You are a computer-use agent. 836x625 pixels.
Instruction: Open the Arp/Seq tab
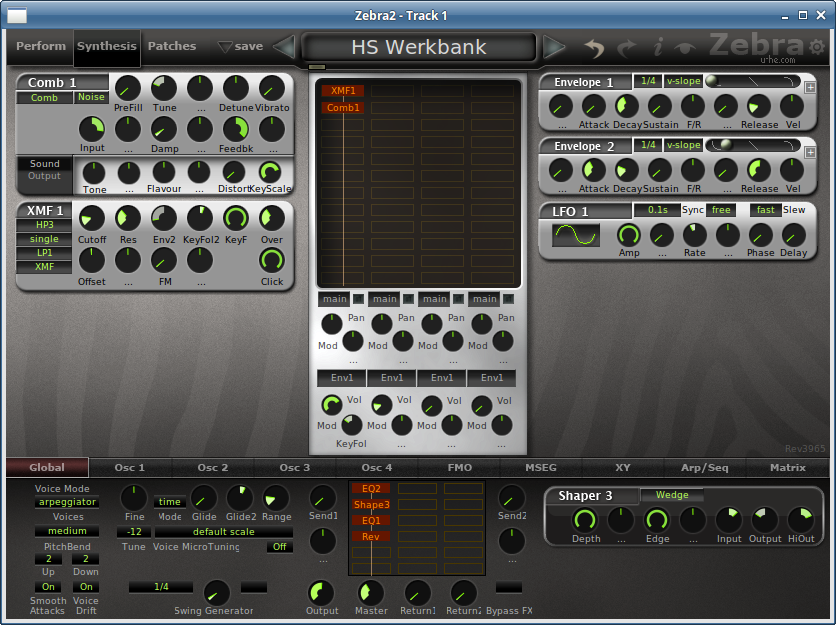tap(704, 468)
